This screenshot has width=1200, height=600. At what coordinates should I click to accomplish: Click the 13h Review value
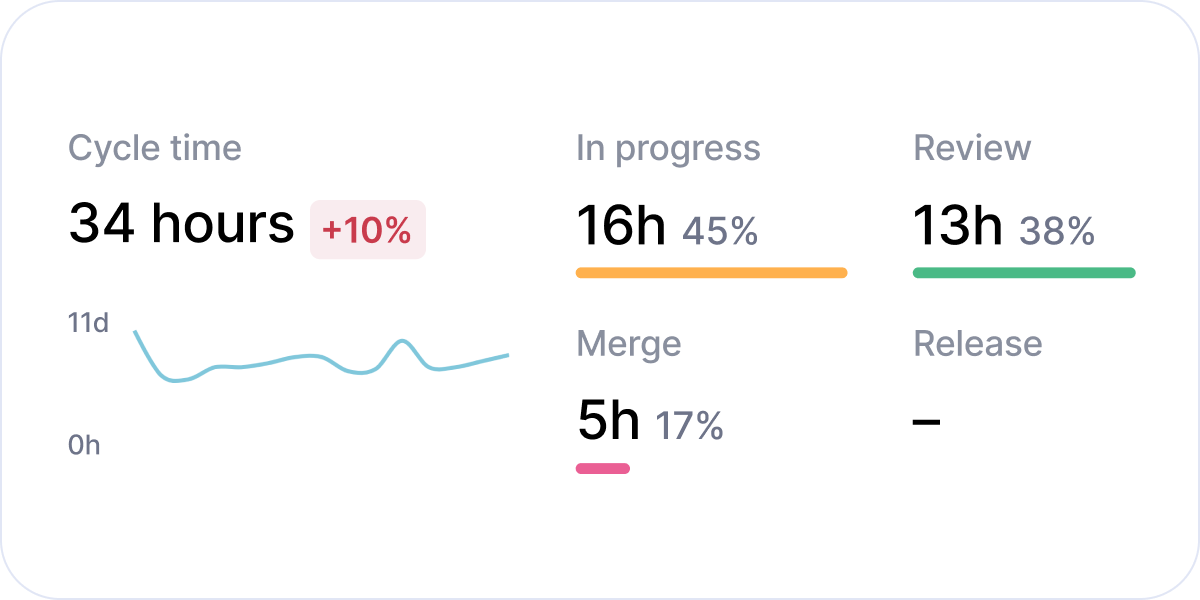pos(957,227)
